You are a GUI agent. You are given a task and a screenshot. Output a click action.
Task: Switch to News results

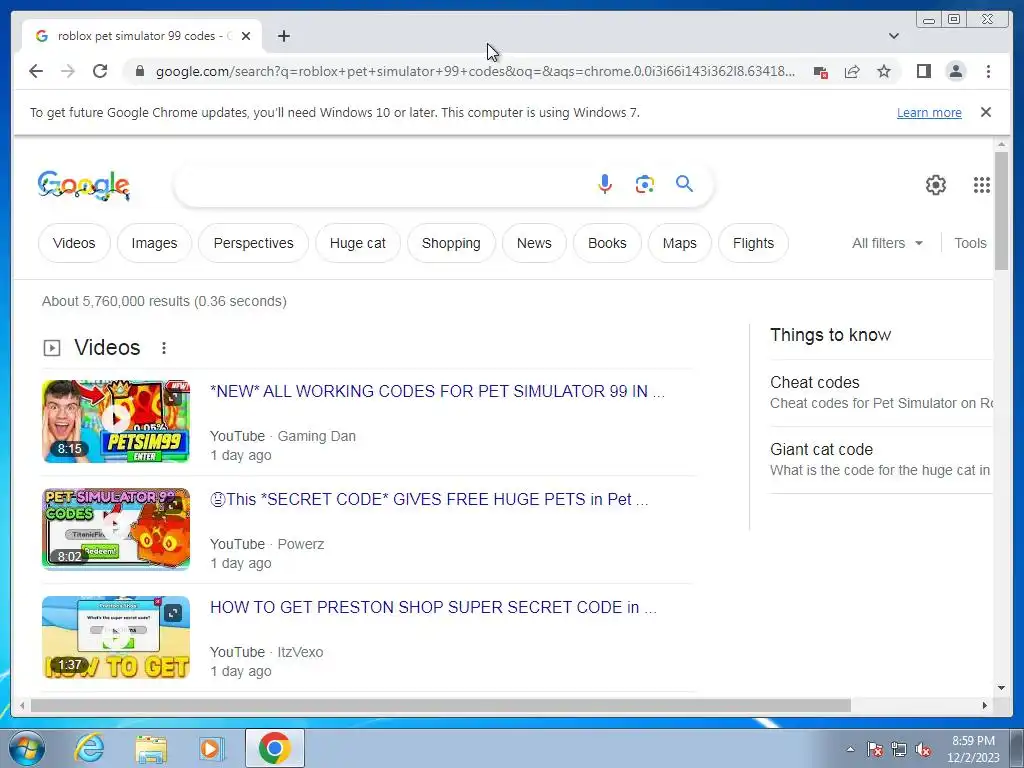pos(534,243)
